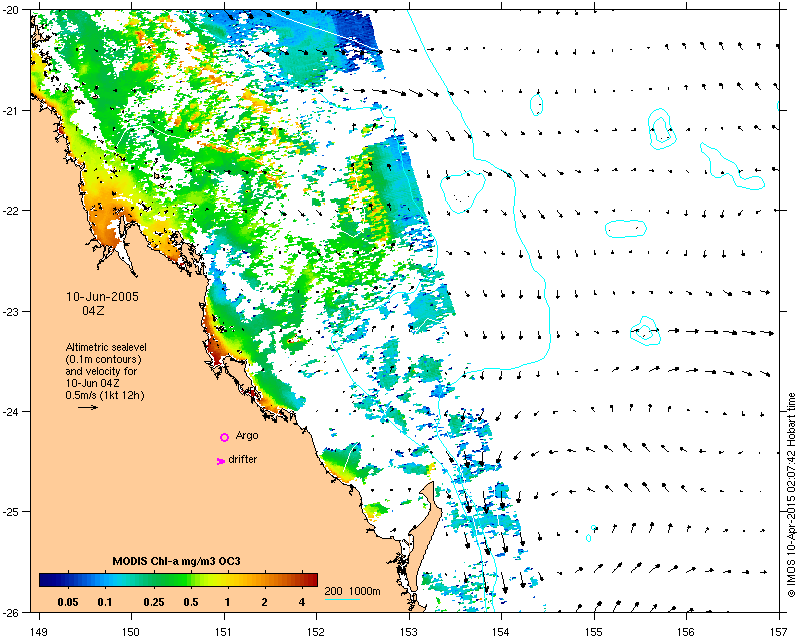Click longitude axis label 155
This screenshot has width=800, height=640.
pyautogui.click(x=594, y=632)
